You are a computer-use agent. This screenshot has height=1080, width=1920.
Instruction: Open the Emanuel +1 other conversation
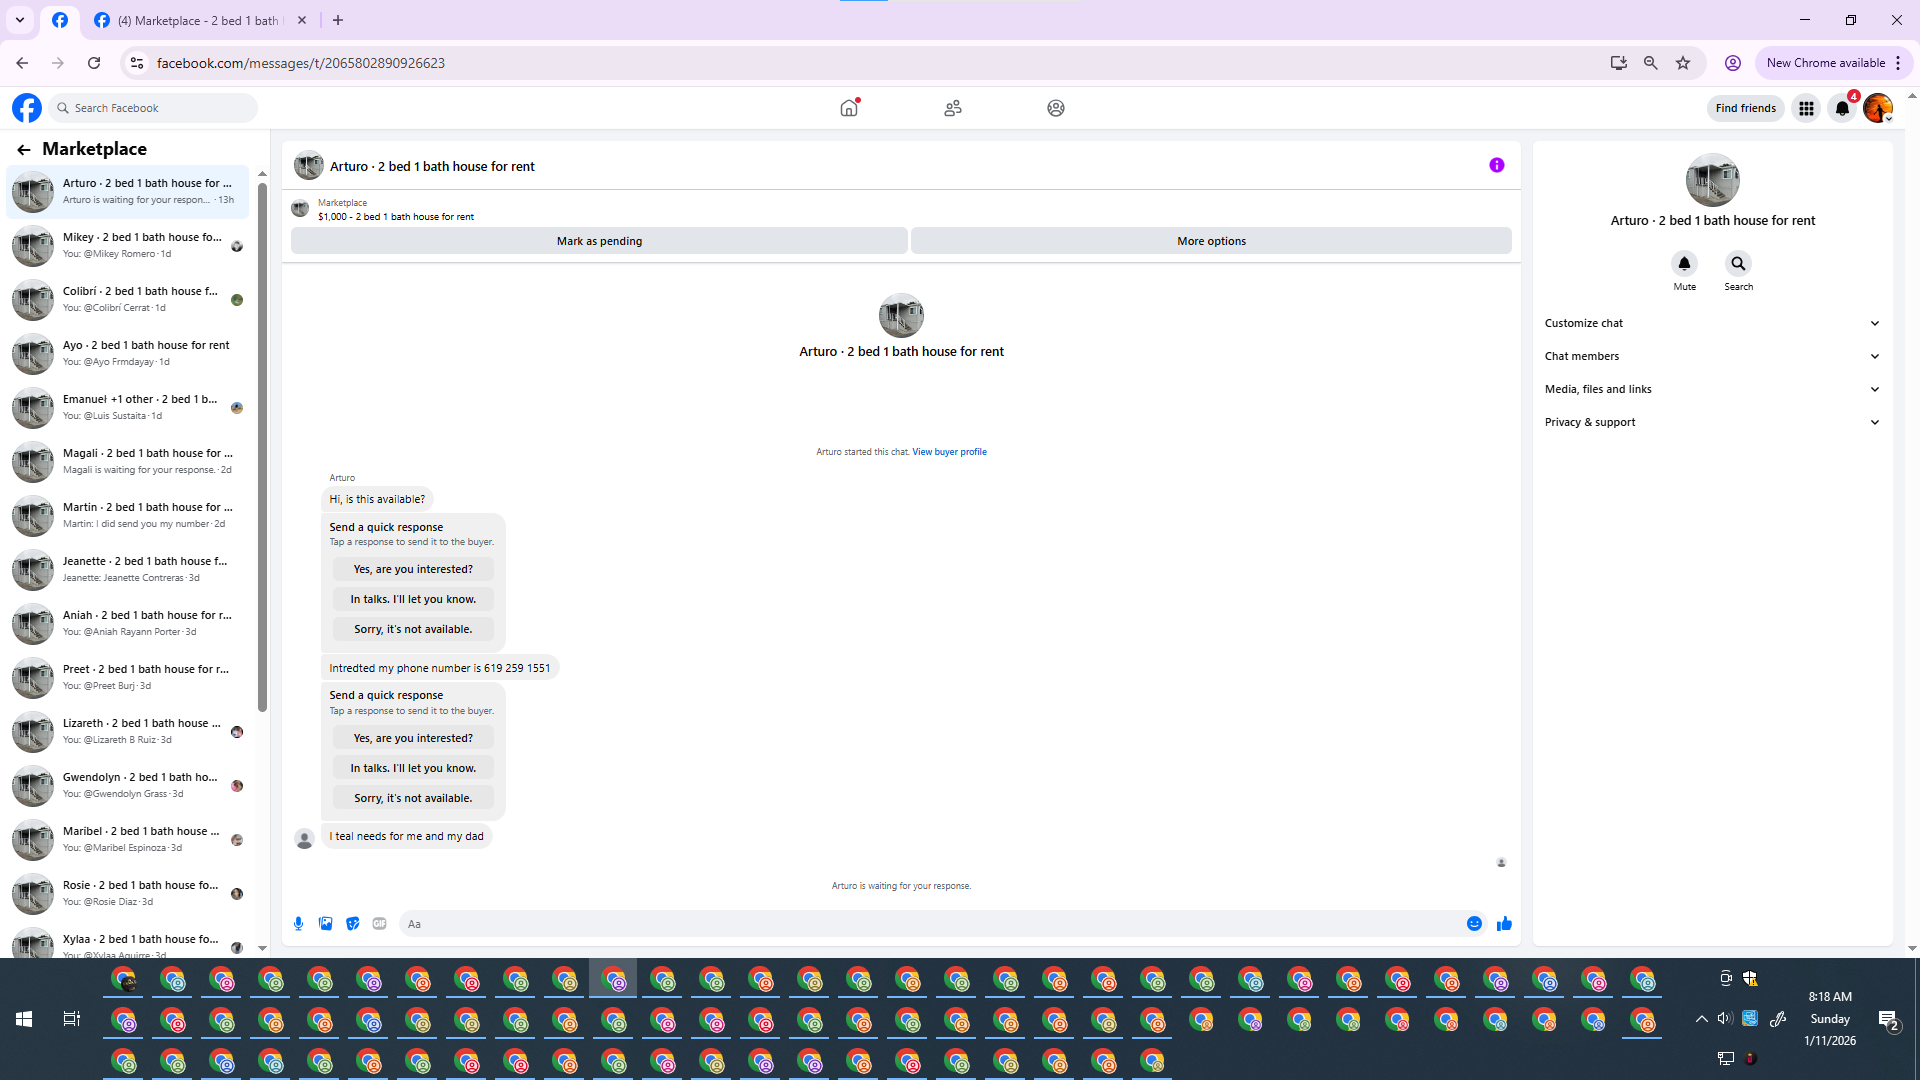(x=128, y=407)
